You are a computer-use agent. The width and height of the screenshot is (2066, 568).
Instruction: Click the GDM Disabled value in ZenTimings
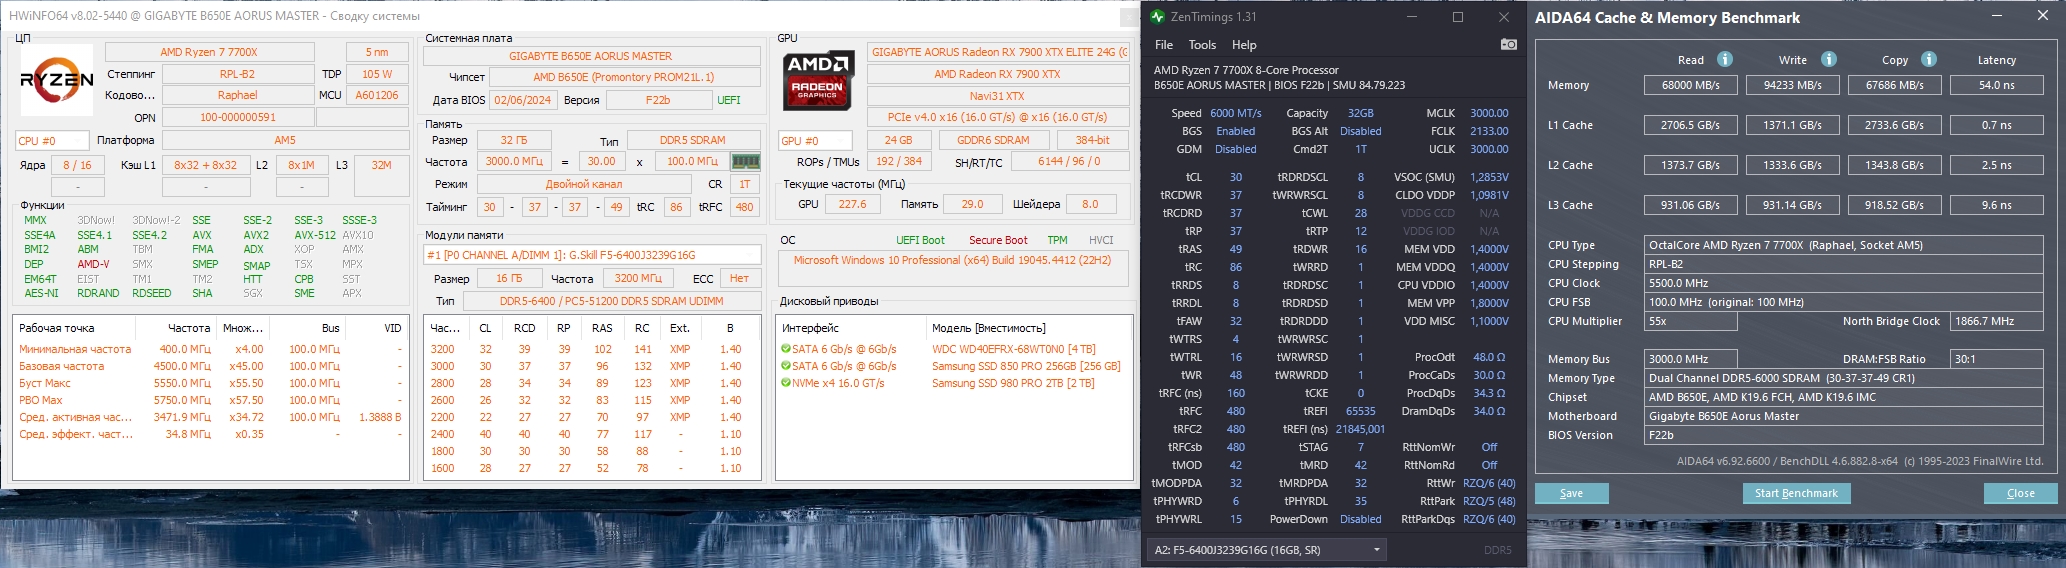pyautogui.click(x=1236, y=149)
